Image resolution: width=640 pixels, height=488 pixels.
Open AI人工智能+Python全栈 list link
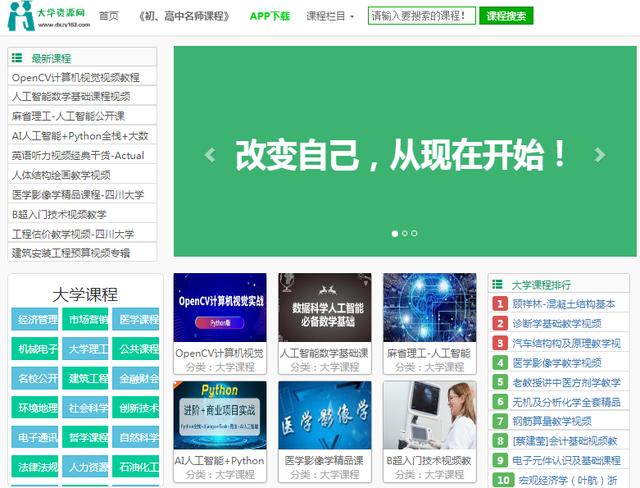coord(82,135)
